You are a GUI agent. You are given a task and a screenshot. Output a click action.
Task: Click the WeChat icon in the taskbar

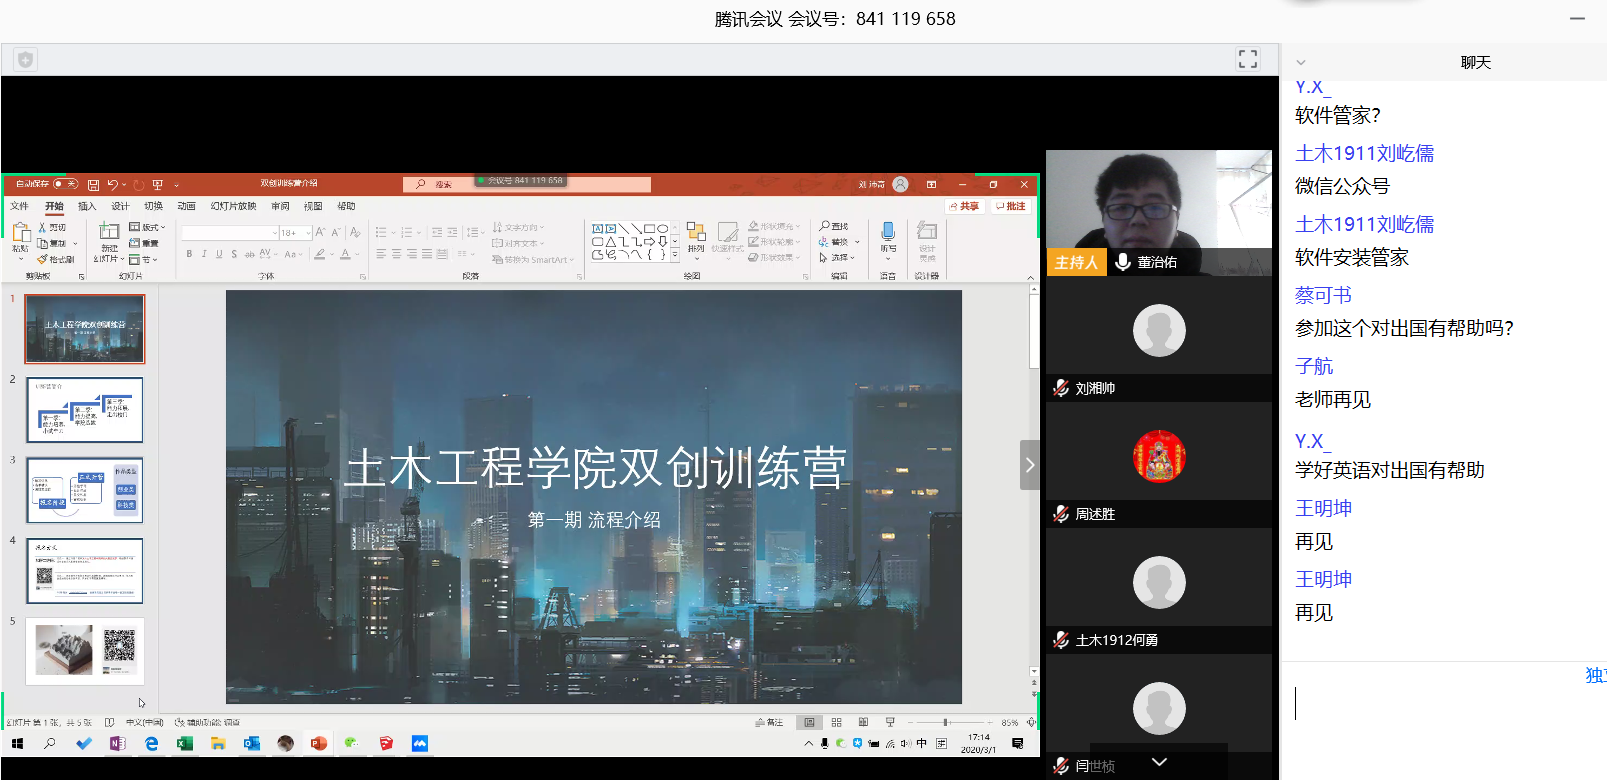pyautogui.click(x=352, y=744)
